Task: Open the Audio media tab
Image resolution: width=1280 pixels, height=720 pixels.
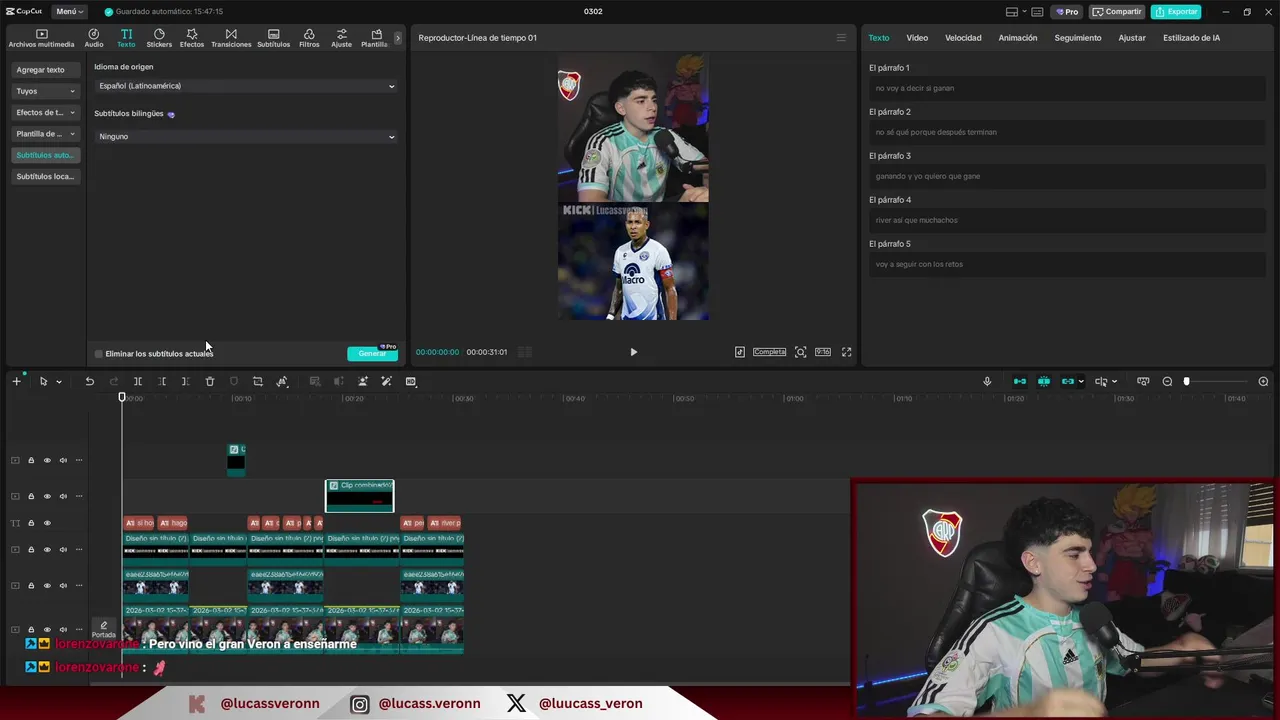Action: pos(94,38)
